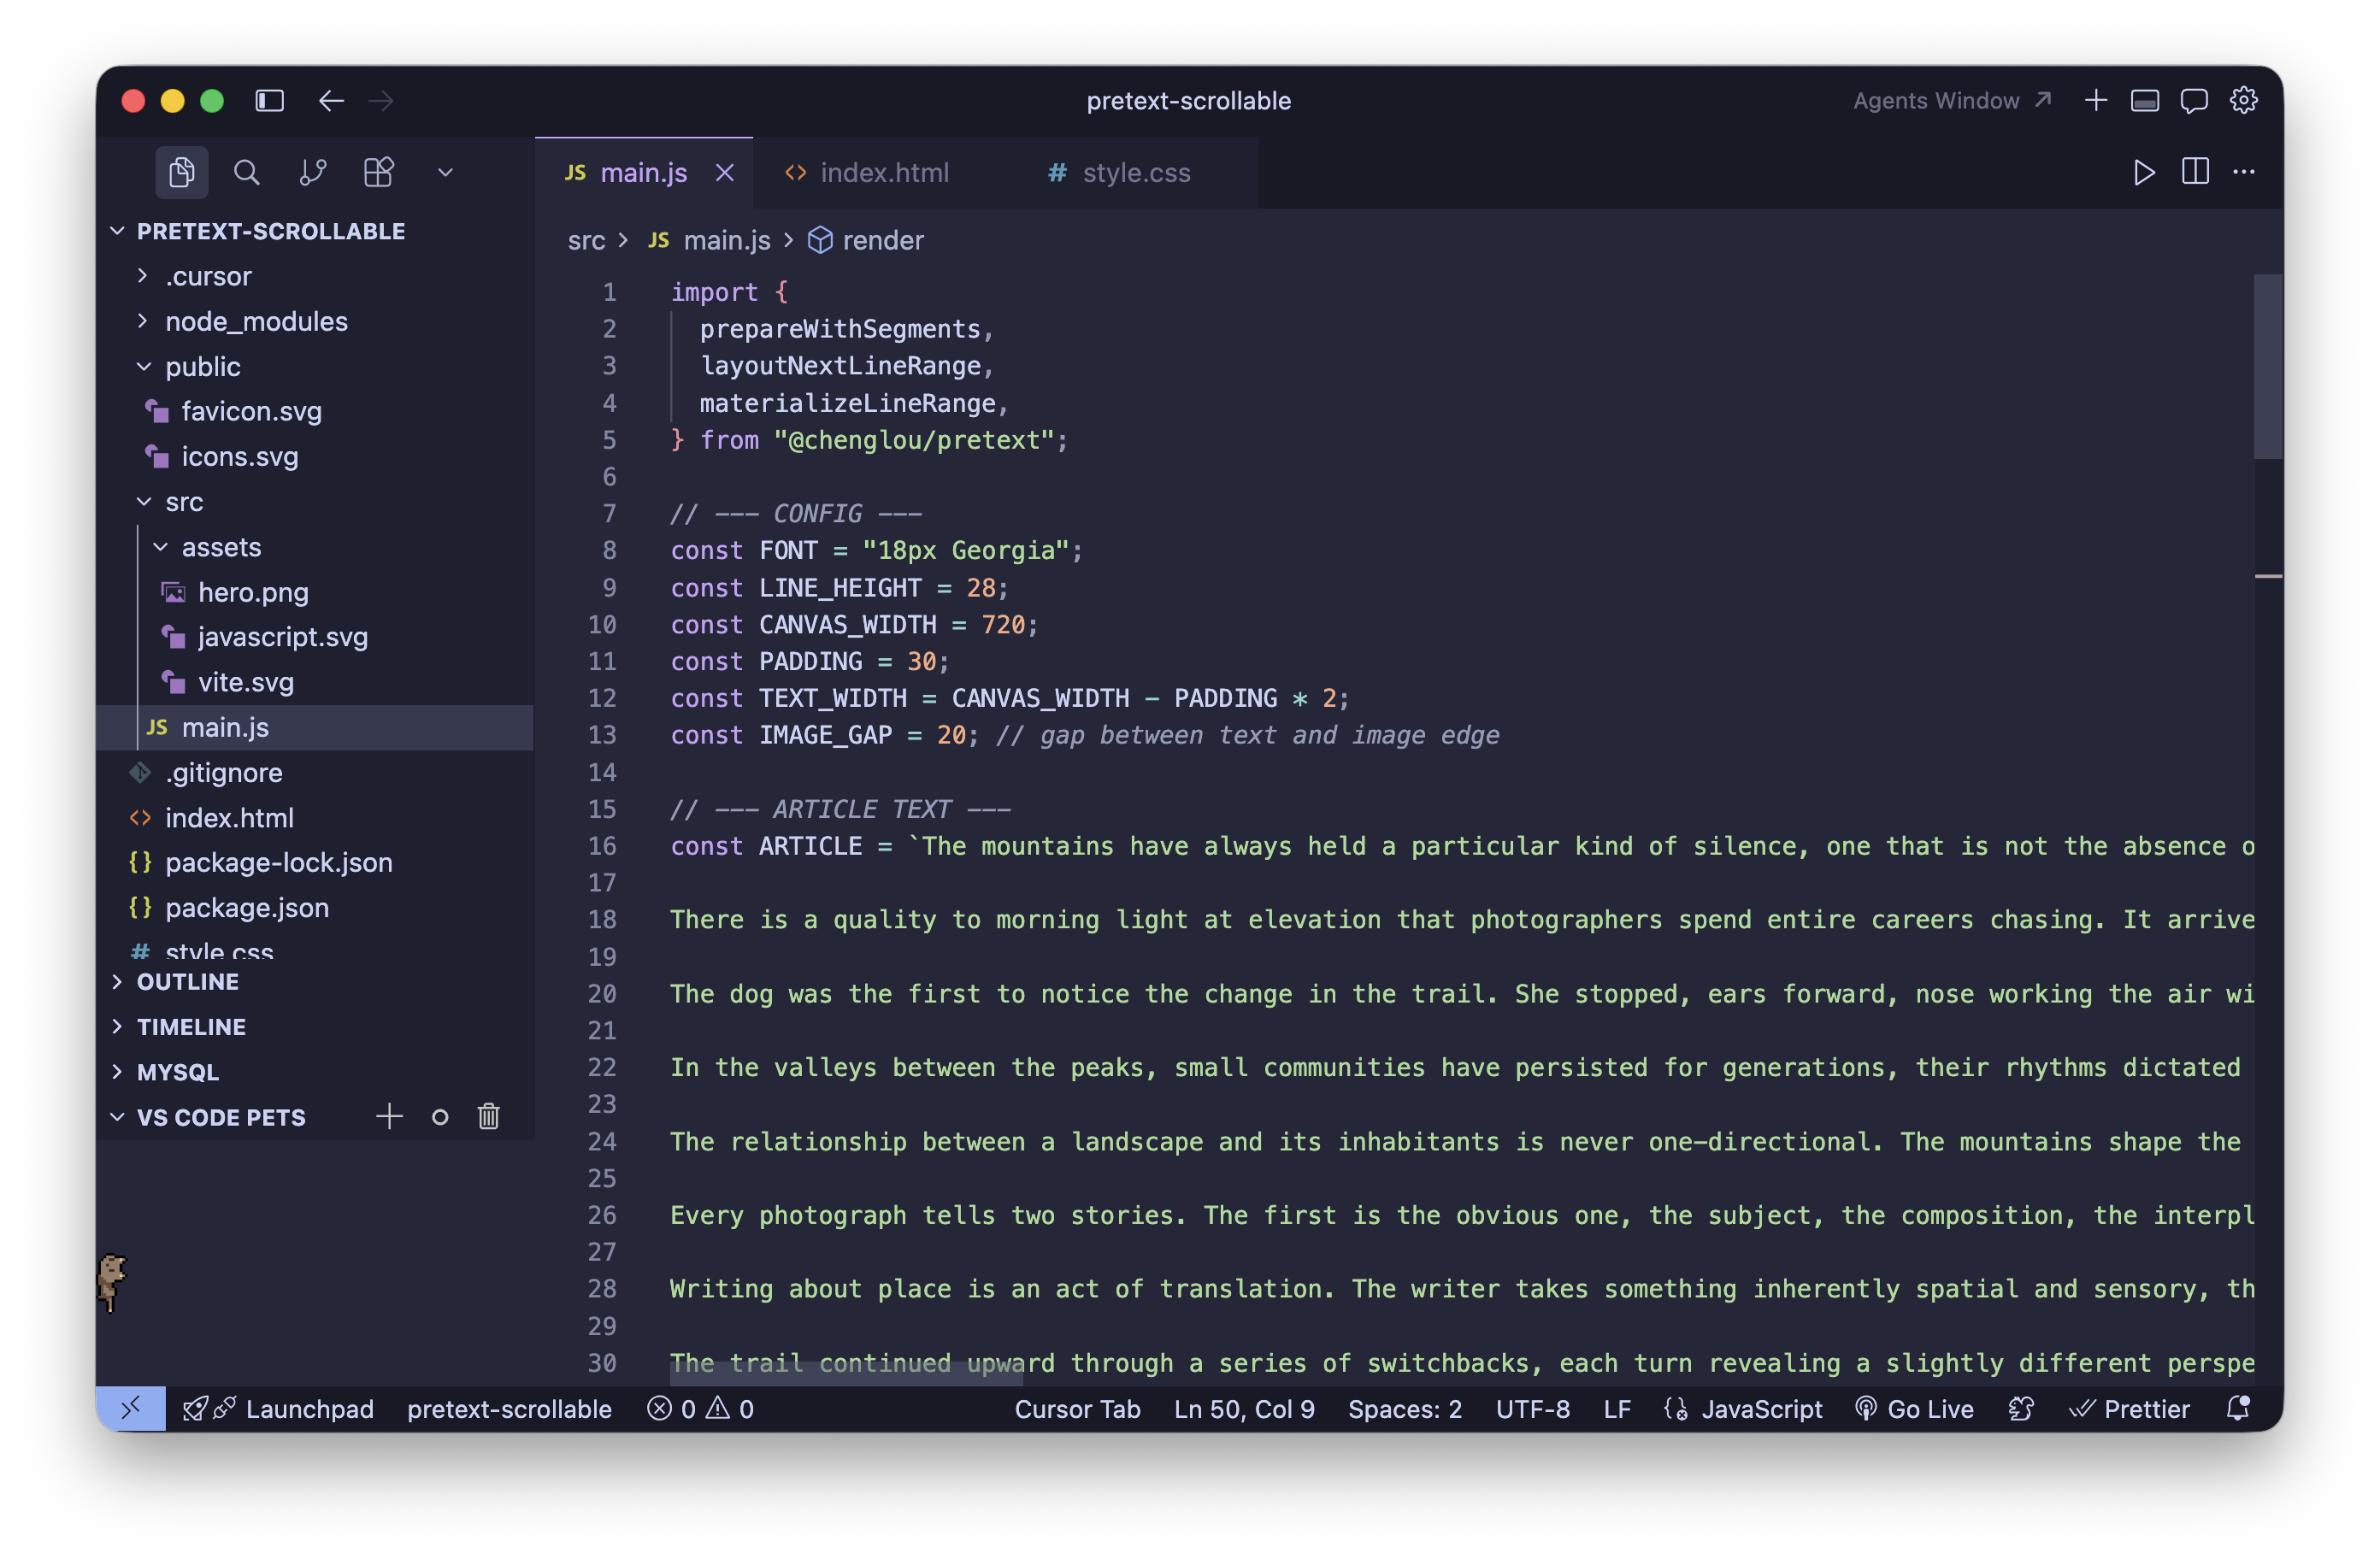2380x1559 pixels.
Task: Run code with the play icon
Action: tap(2143, 172)
